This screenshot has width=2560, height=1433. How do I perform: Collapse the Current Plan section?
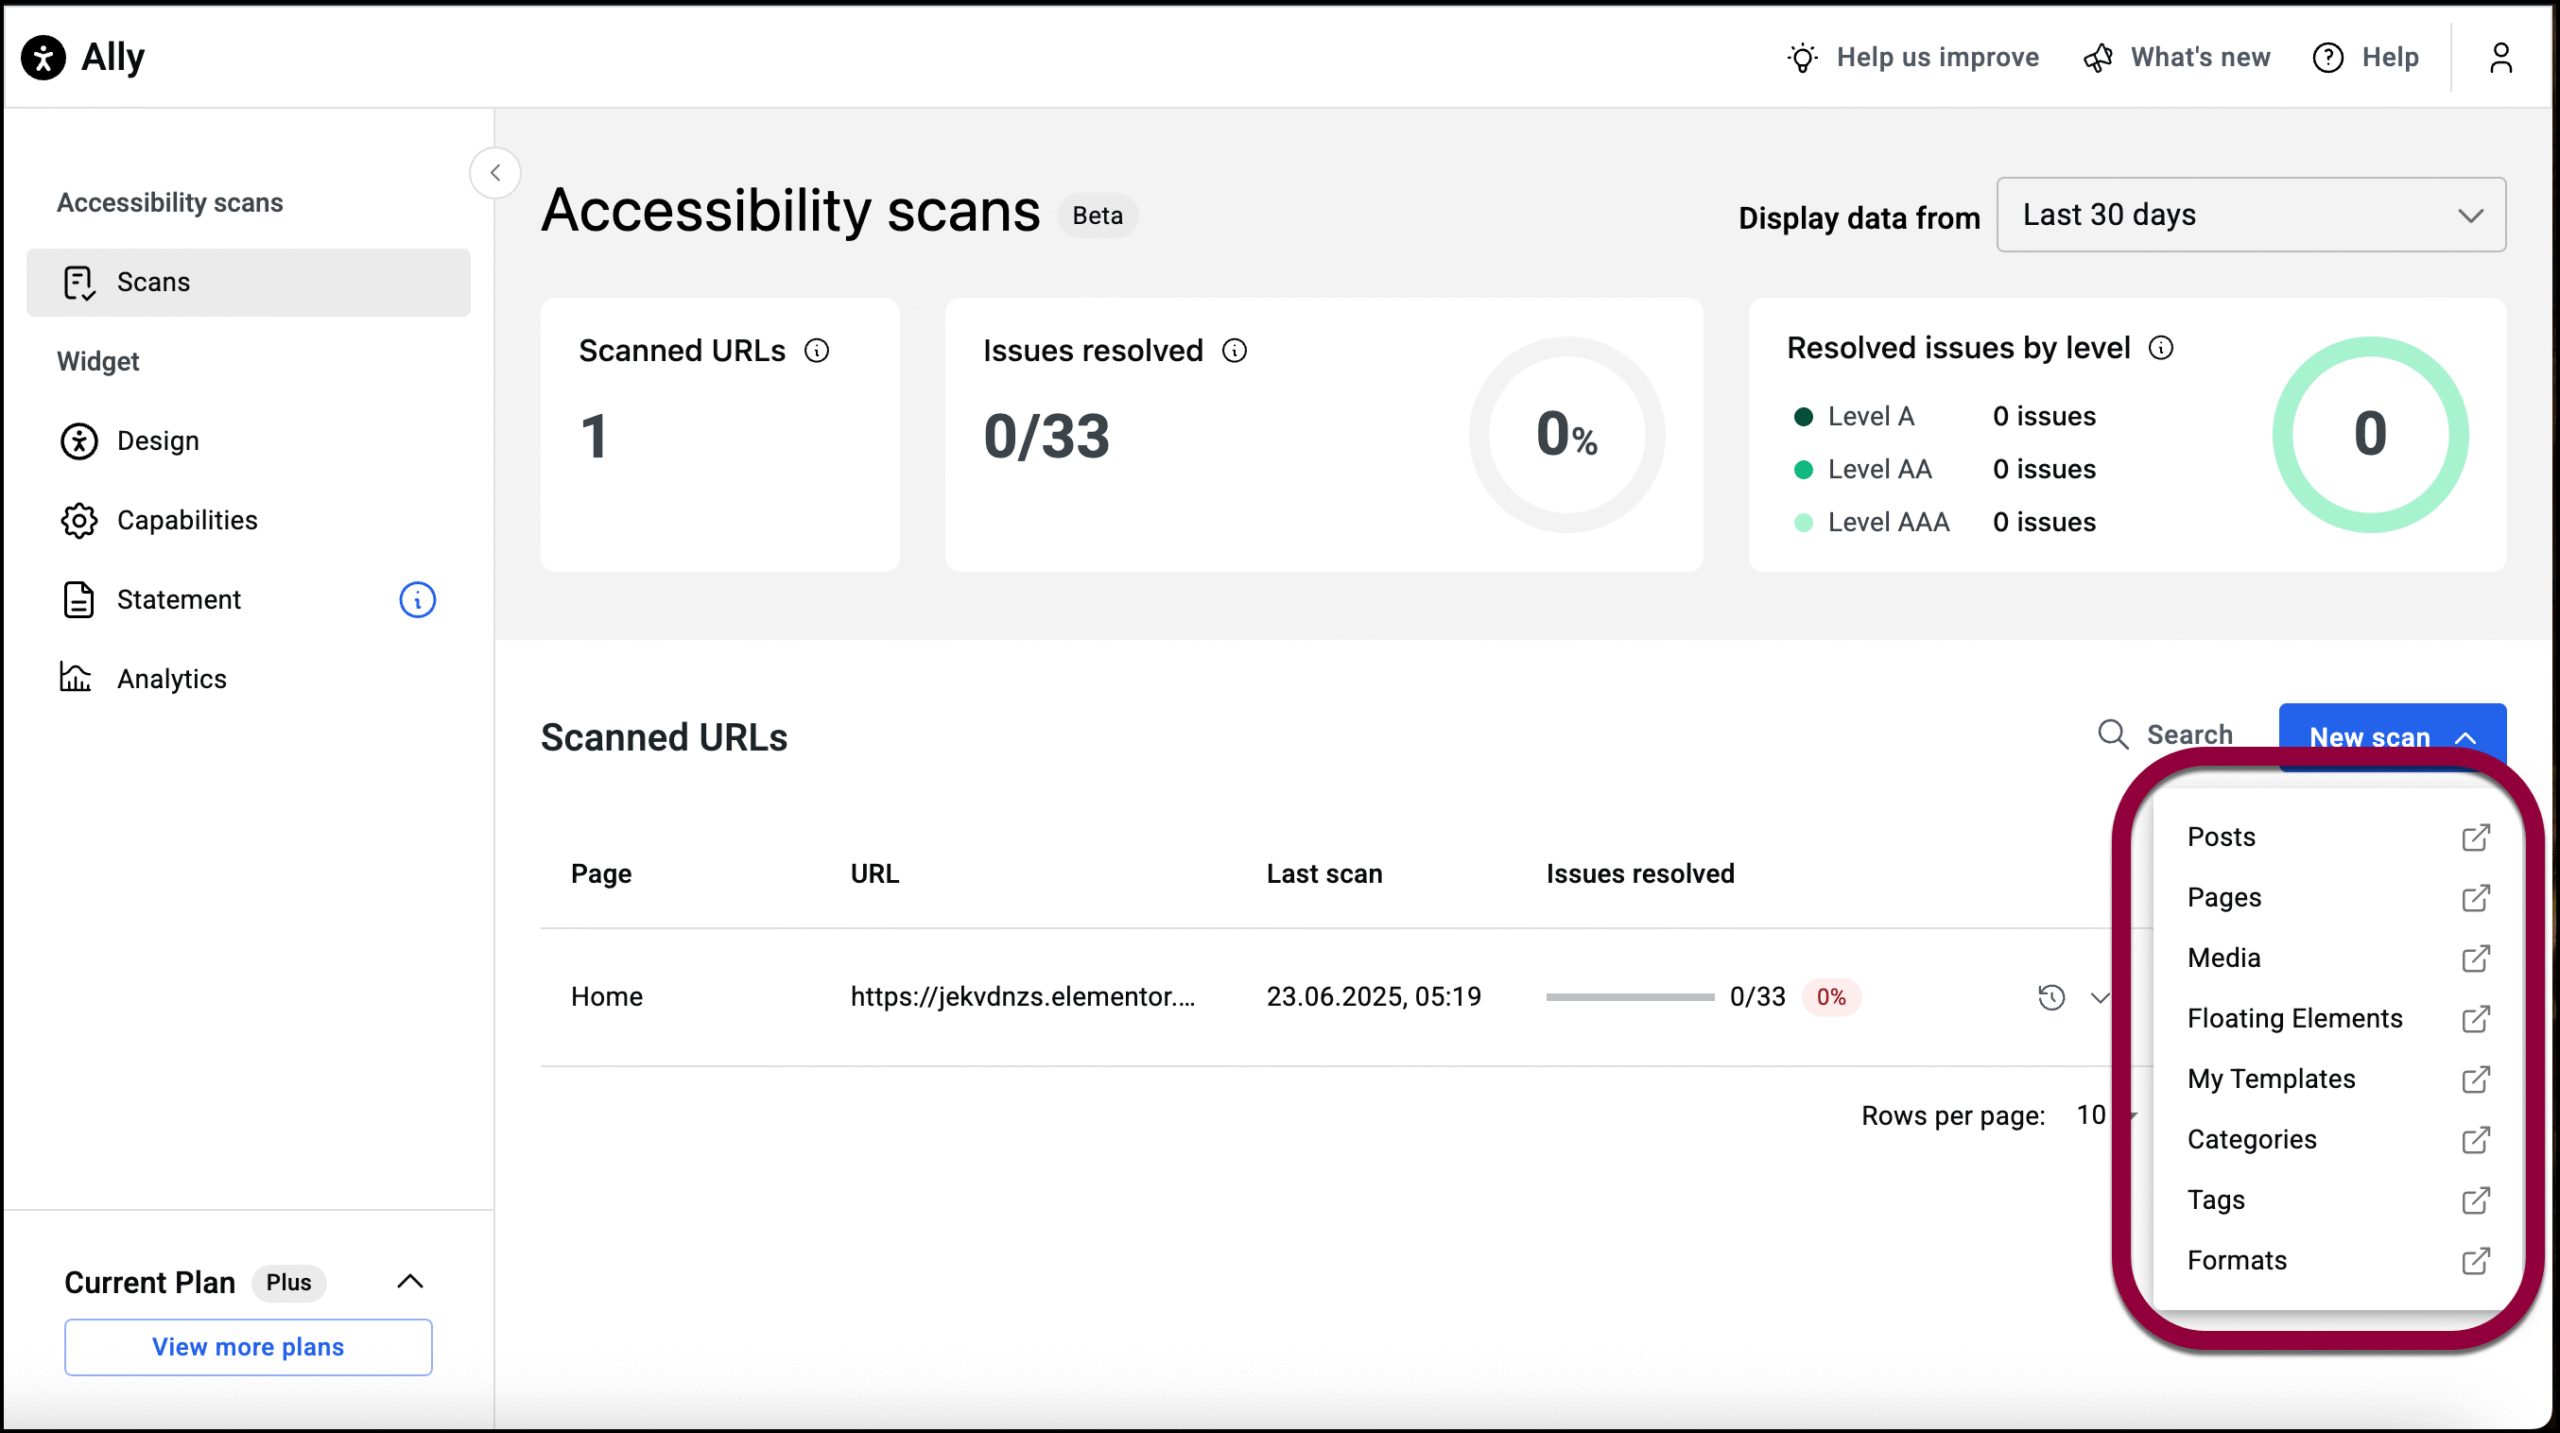[410, 1282]
